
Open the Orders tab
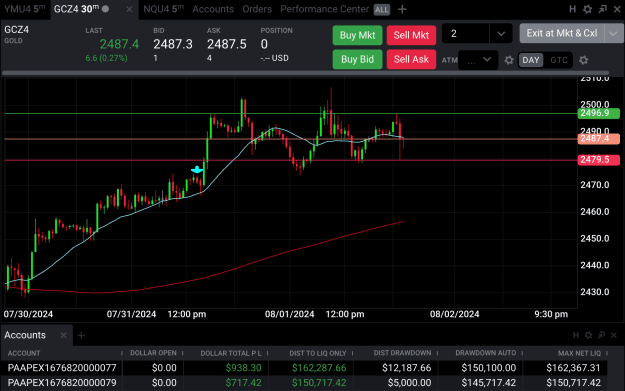point(257,9)
